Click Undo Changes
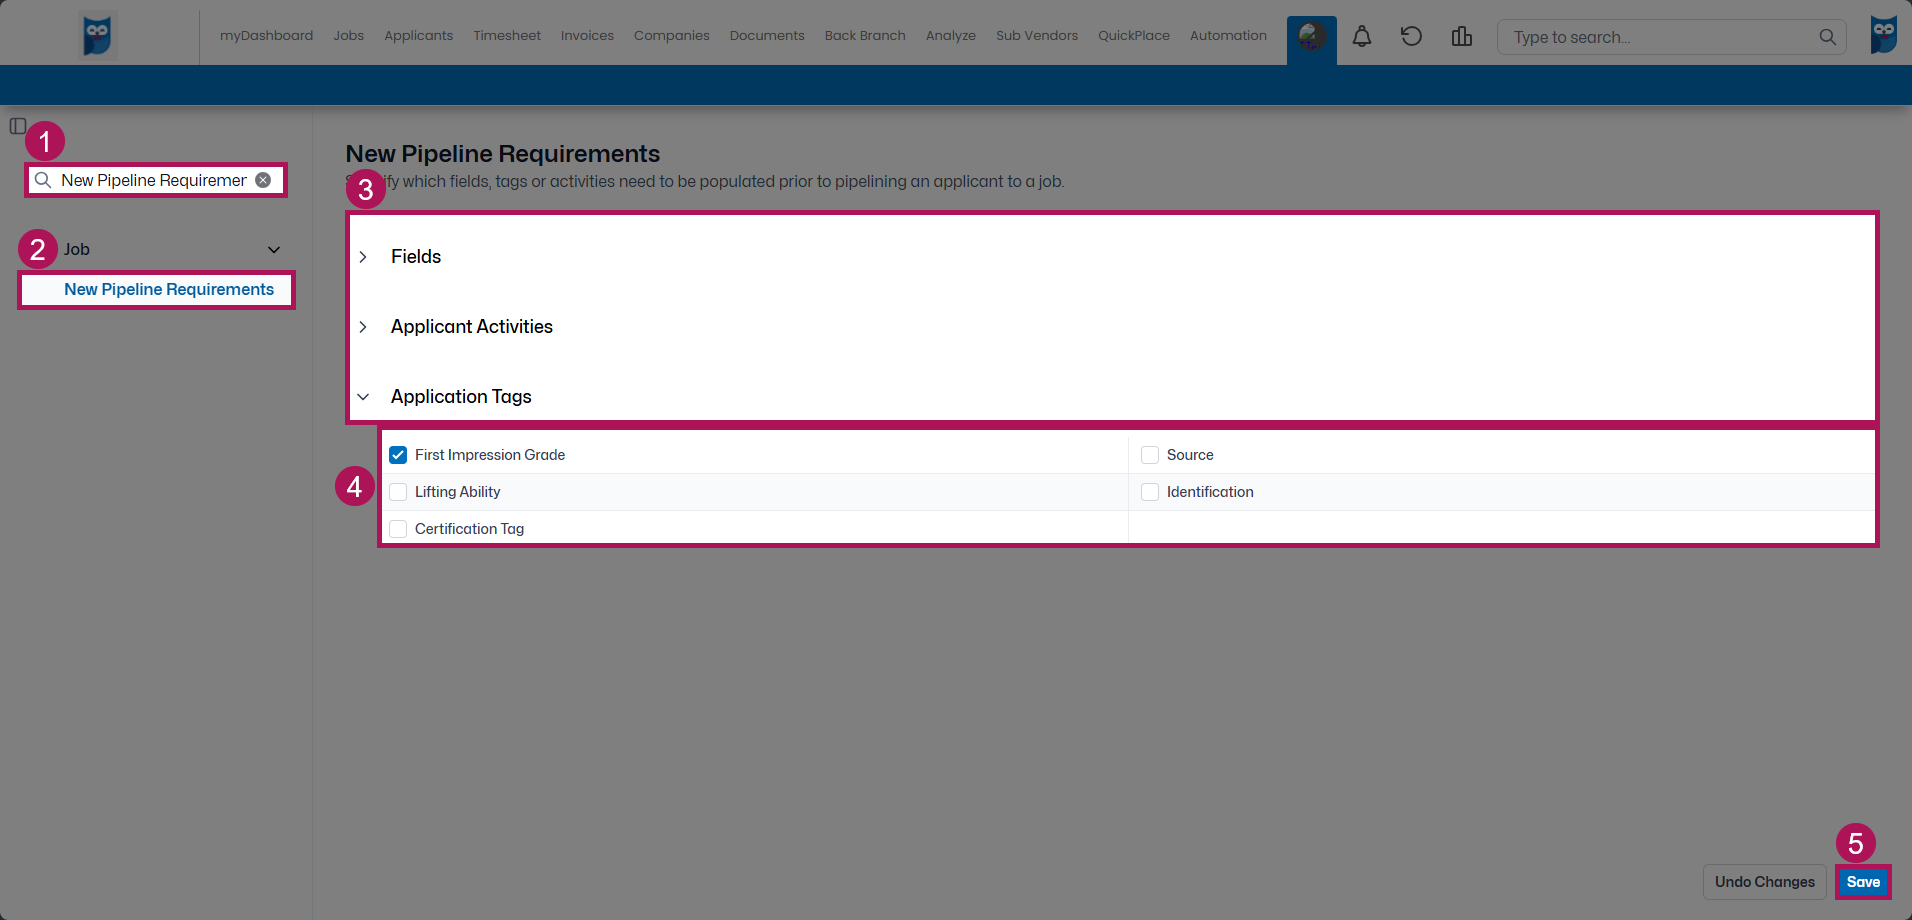The image size is (1912, 920). click(x=1765, y=882)
